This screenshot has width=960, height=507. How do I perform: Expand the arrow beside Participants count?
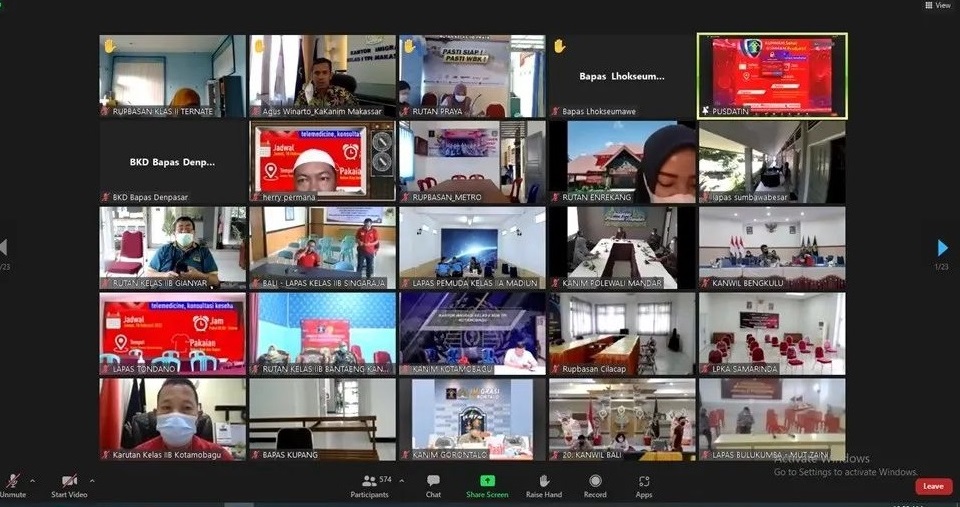(402, 481)
